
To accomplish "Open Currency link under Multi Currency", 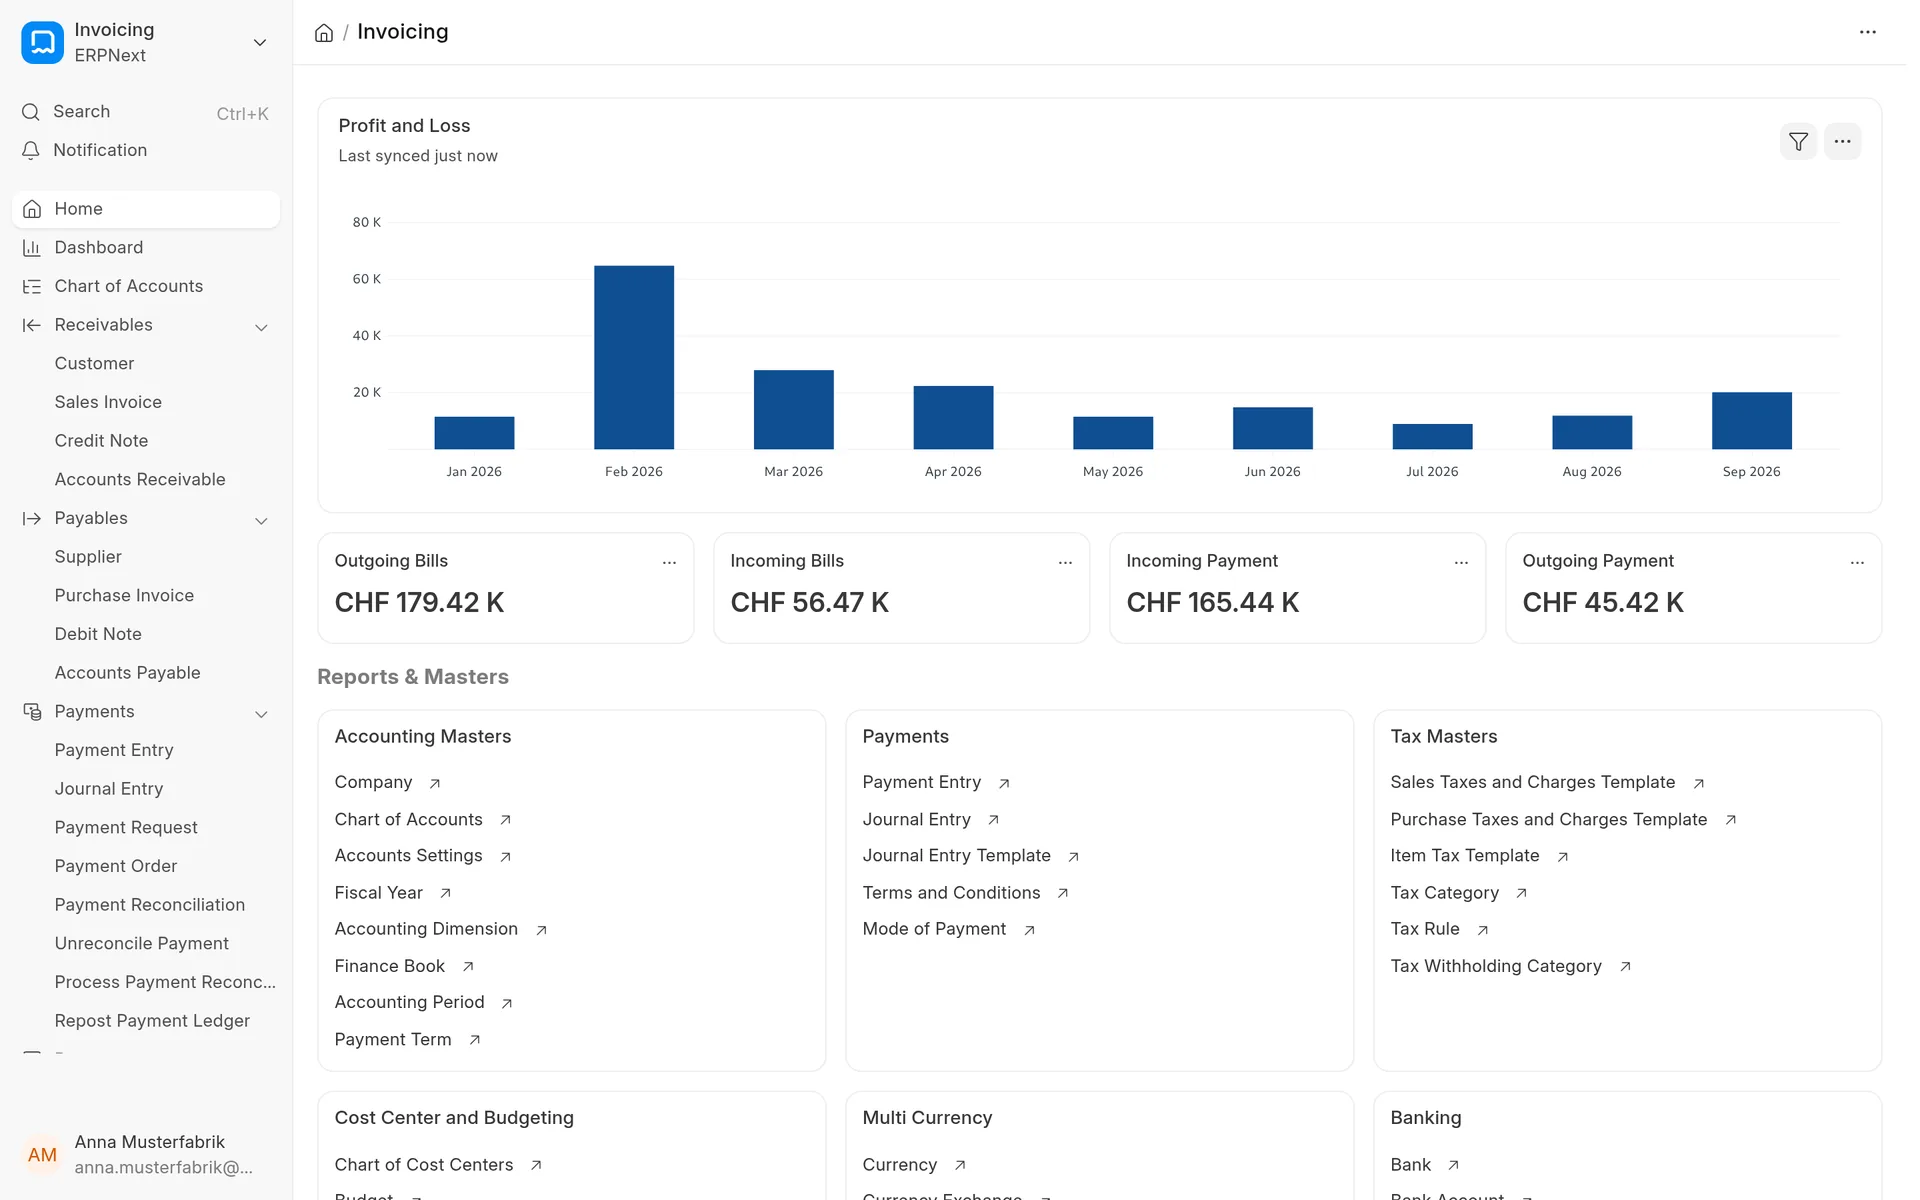I will [x=900, y=1165].
